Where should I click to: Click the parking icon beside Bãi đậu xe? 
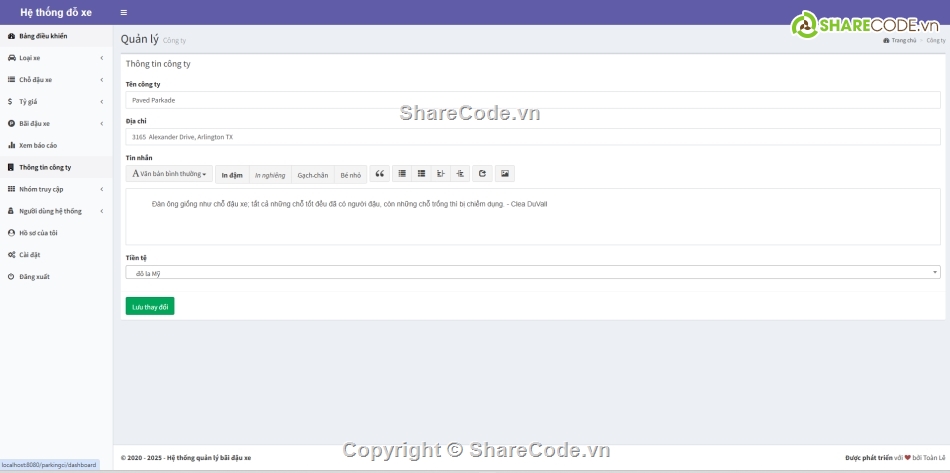tap(11, 124)
